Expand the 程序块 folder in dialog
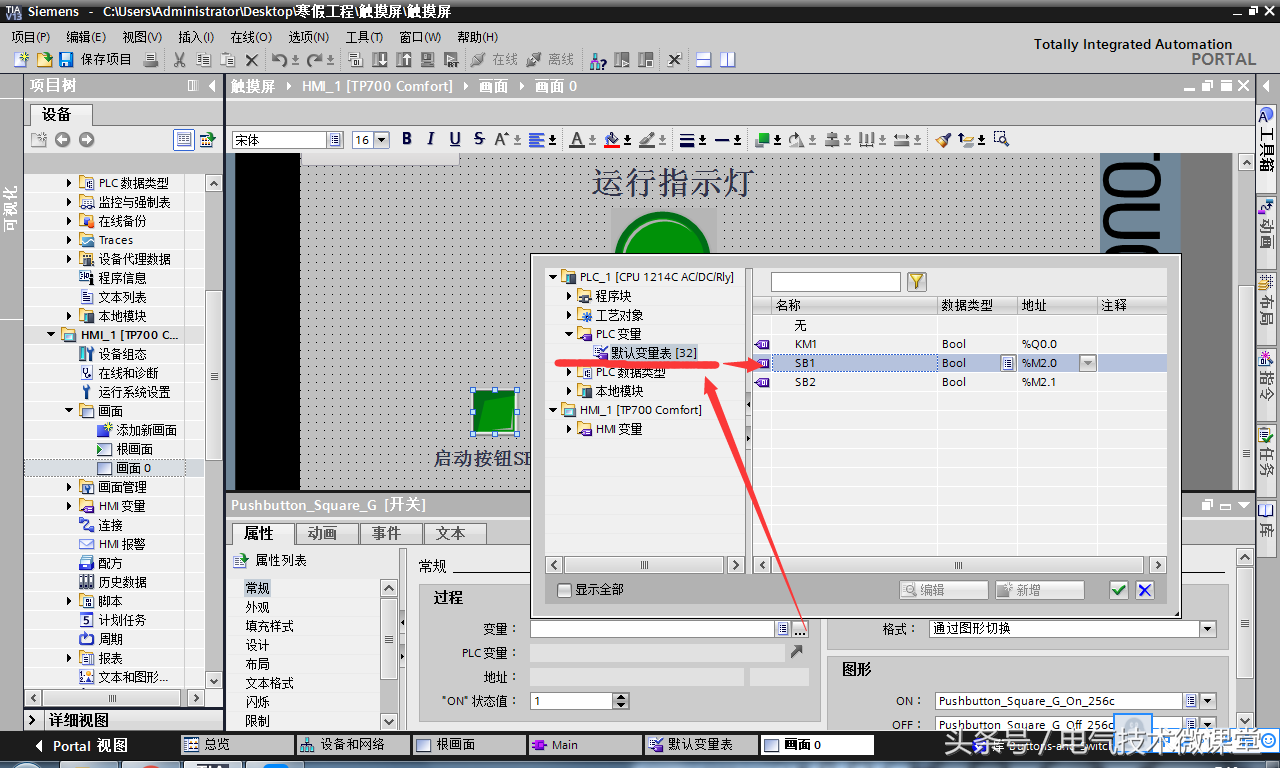Image resolution: width=1280 pixels, height=768 pixels. click(569, 296)
